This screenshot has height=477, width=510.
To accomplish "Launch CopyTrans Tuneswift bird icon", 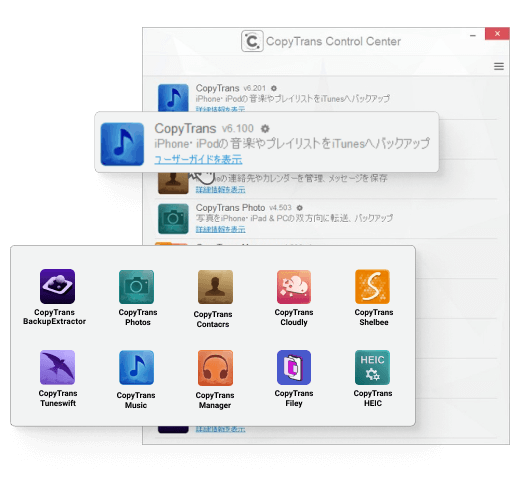I will [x=57, y=367].
